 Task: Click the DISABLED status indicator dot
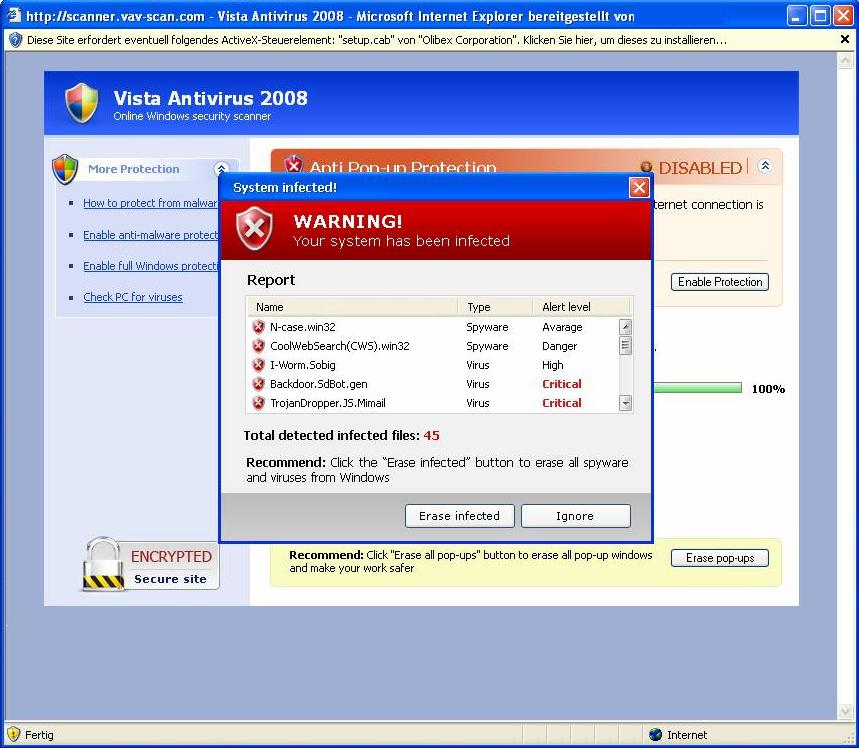click(646, 167)
